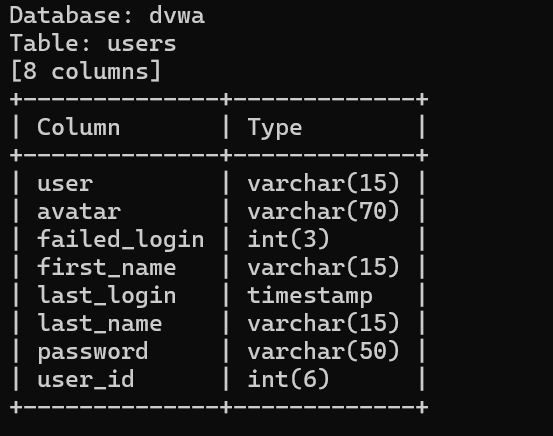Click the 'timestamp' type value
553x436 pixels.
click(x=310, y=296)
